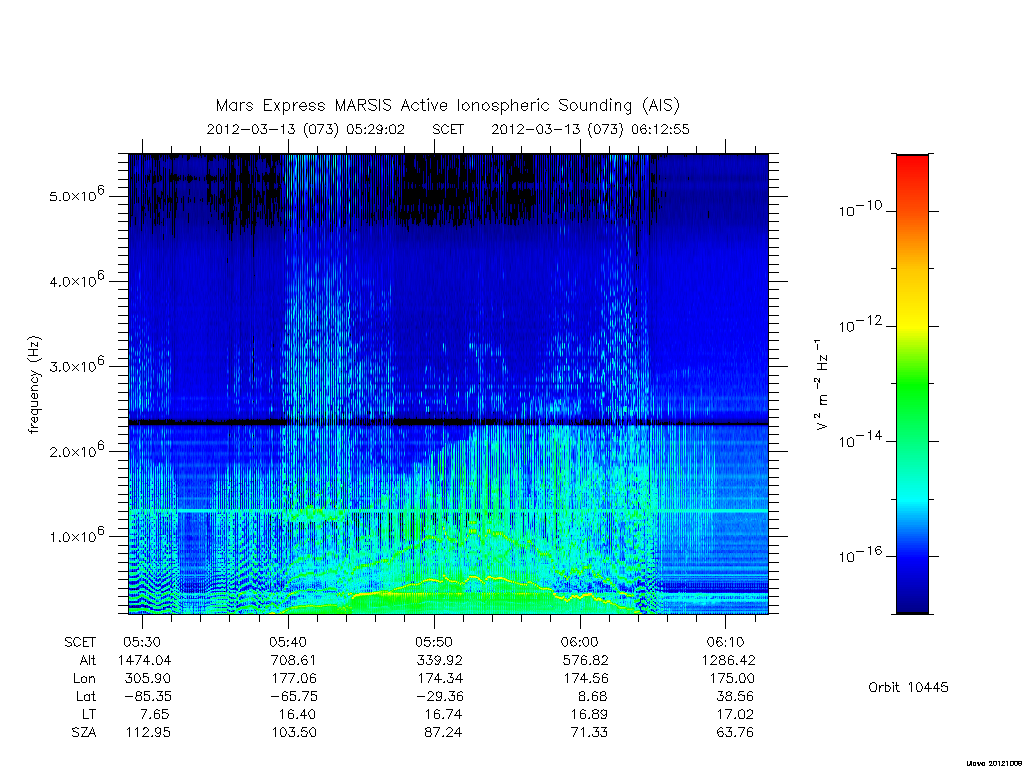Click the 'V² m⁻² Hz⁻¹' units label
Viewport: 1024px width, 768px height.
tap(821, 385)
